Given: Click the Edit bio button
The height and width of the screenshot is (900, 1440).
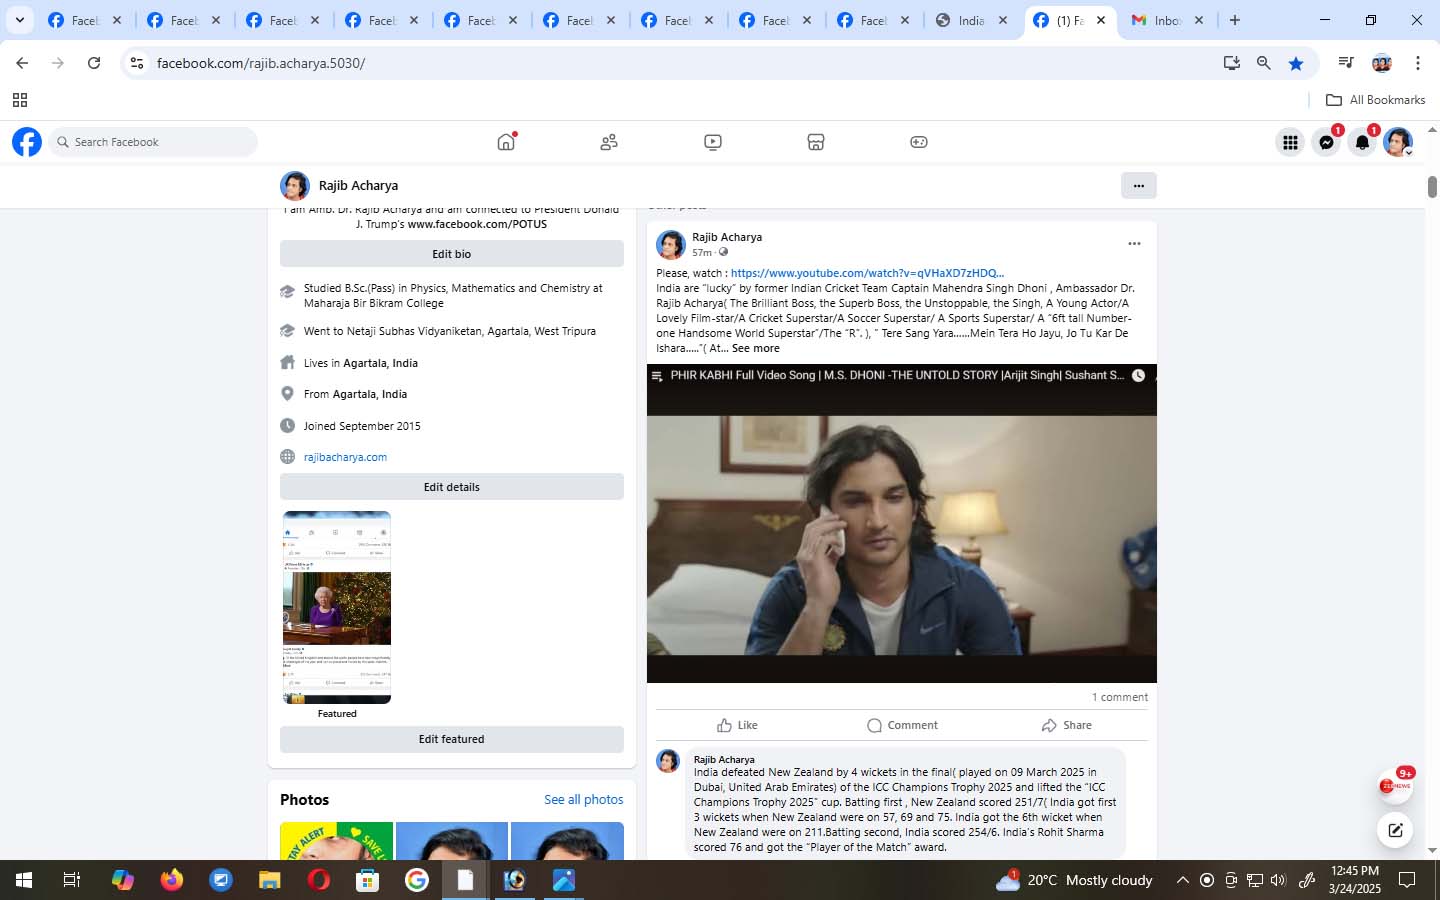Looking at the screenshot, I should (452, 254).
